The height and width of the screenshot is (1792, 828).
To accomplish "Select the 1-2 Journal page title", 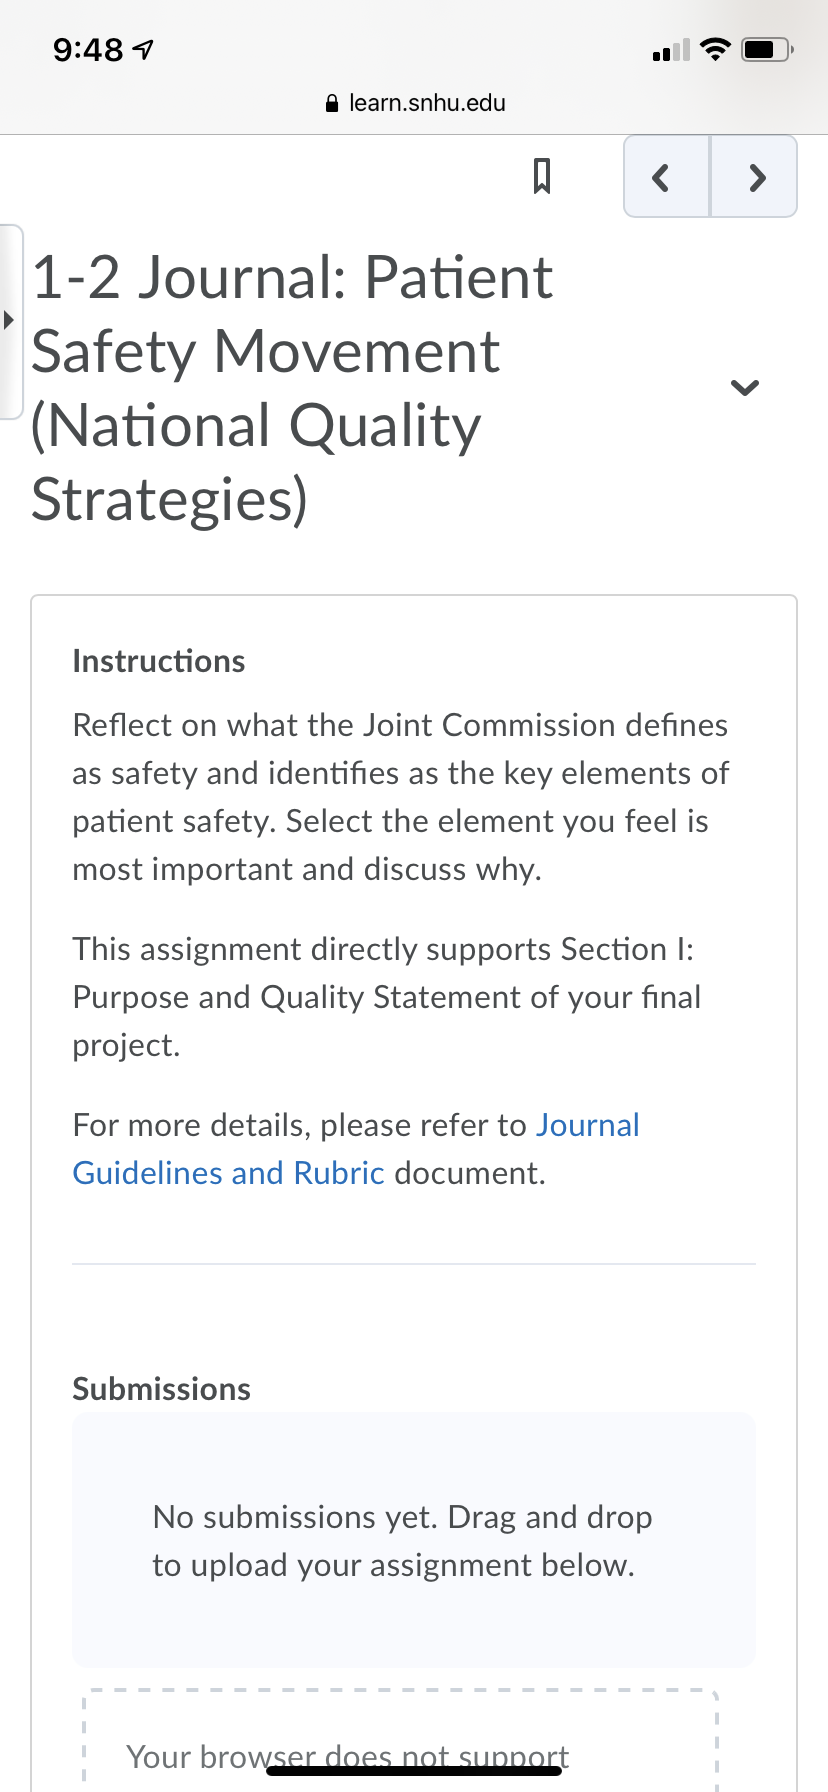I will tap(292, 388).
